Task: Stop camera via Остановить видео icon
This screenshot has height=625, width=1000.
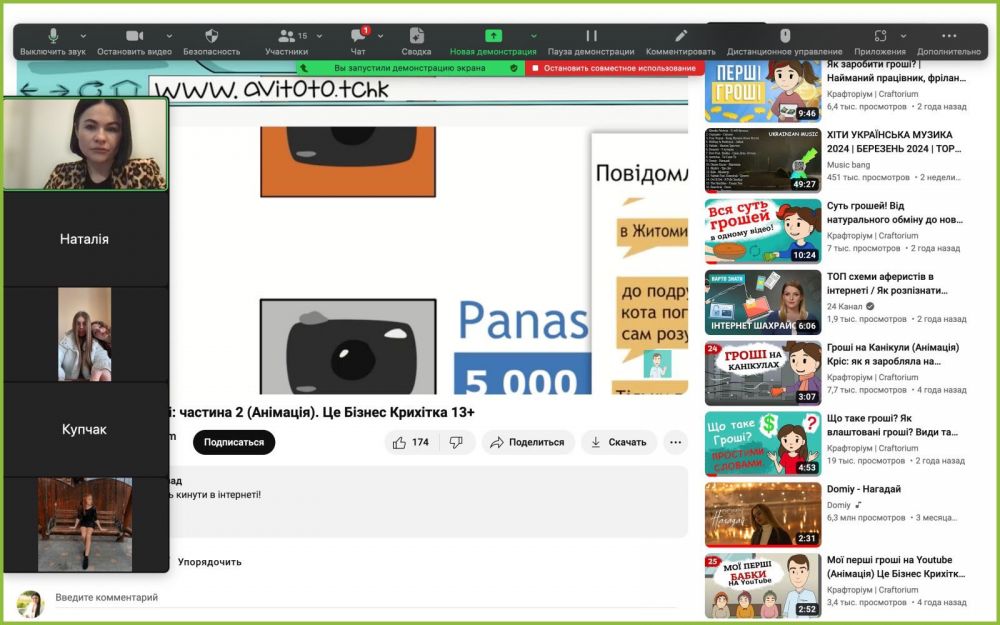Action: 135,36
